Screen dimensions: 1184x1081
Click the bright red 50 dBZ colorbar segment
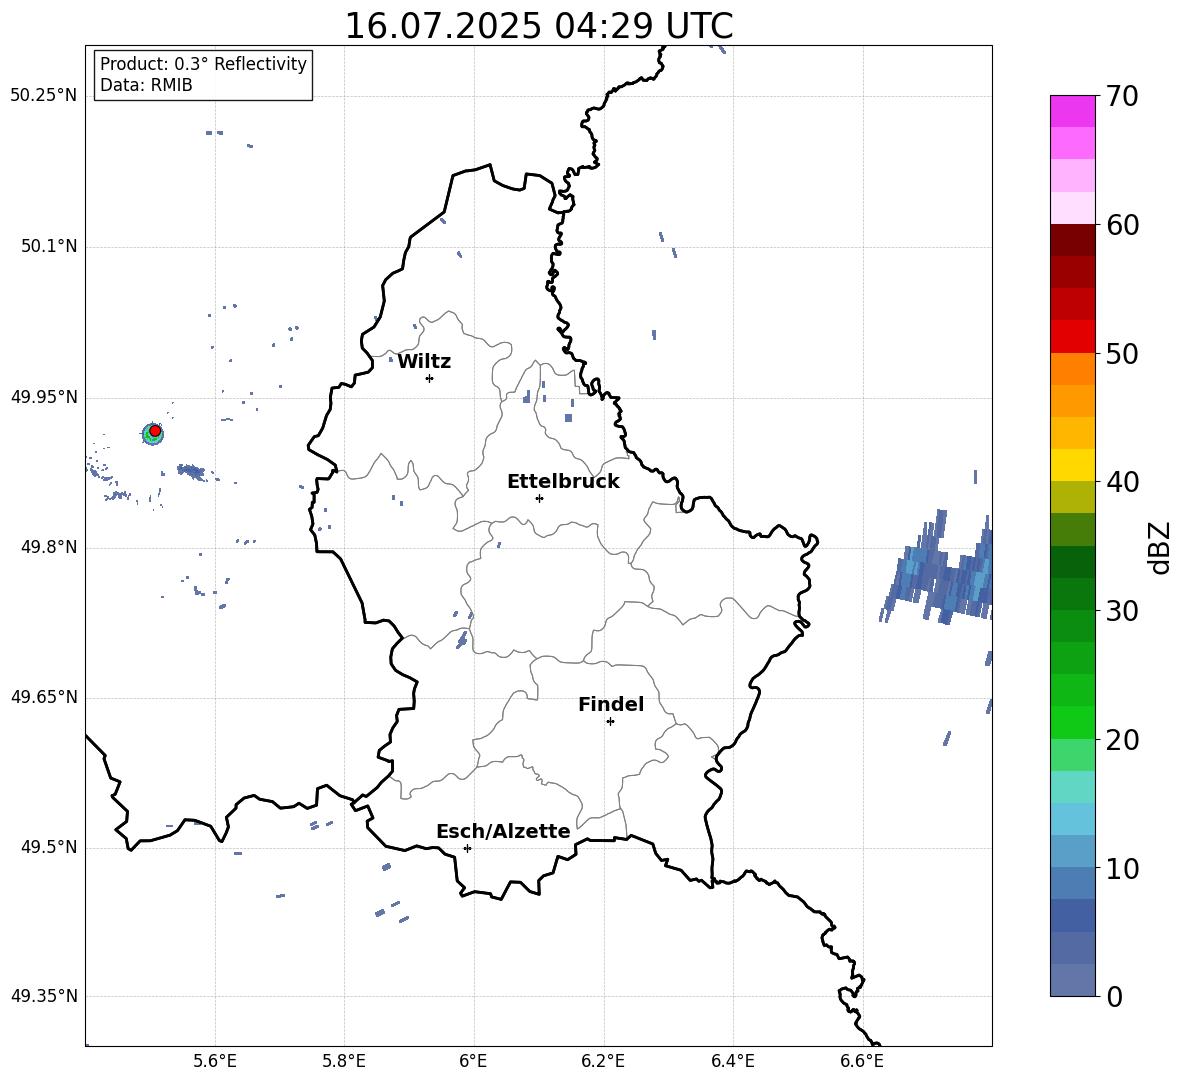coord(1073,337)
